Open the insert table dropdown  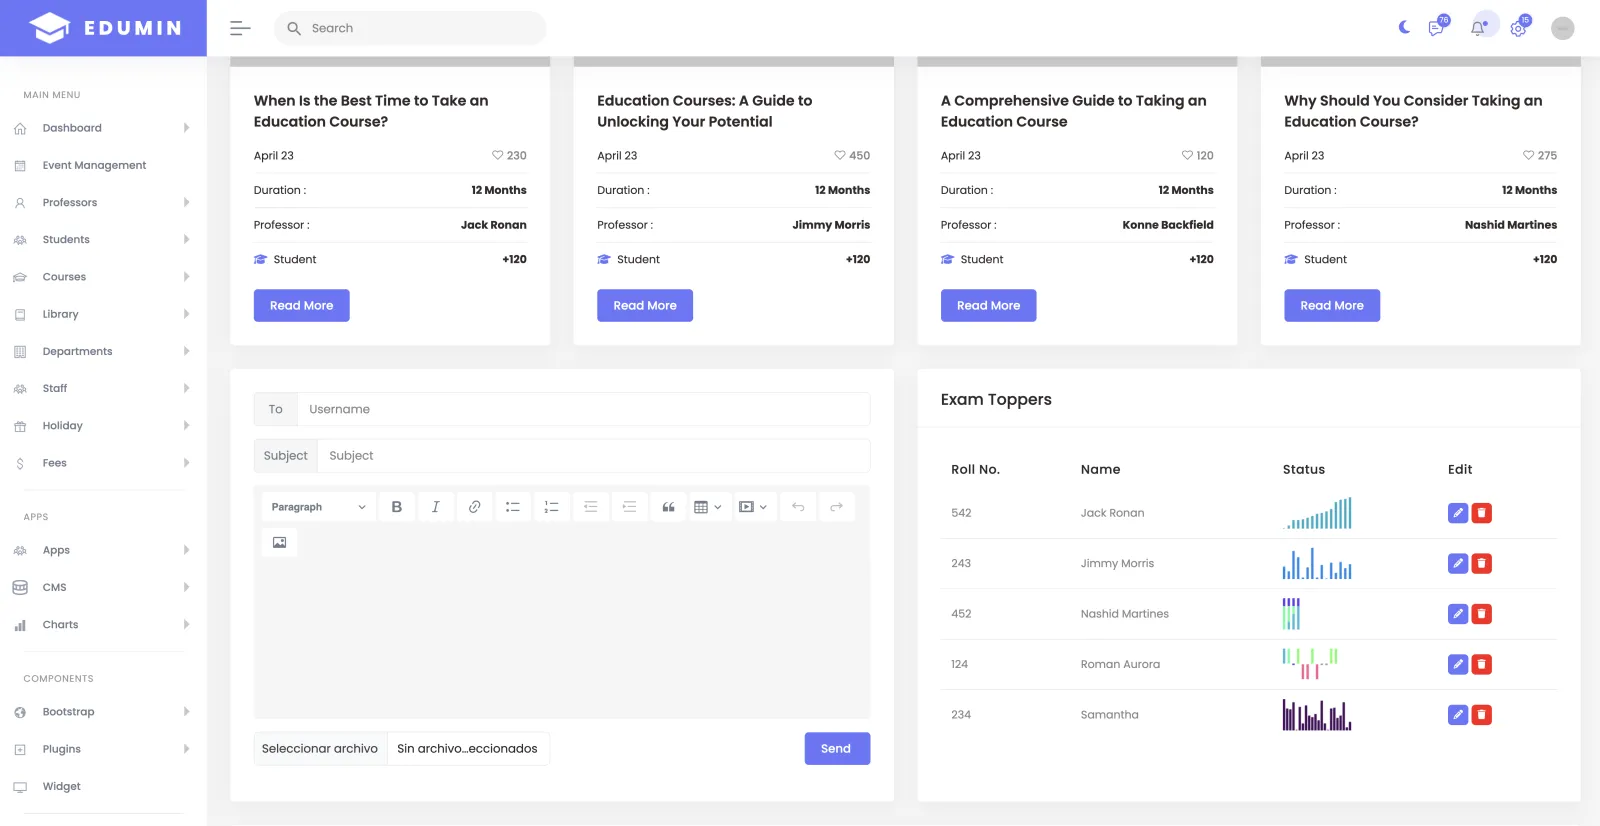click(x=708, y=507)
